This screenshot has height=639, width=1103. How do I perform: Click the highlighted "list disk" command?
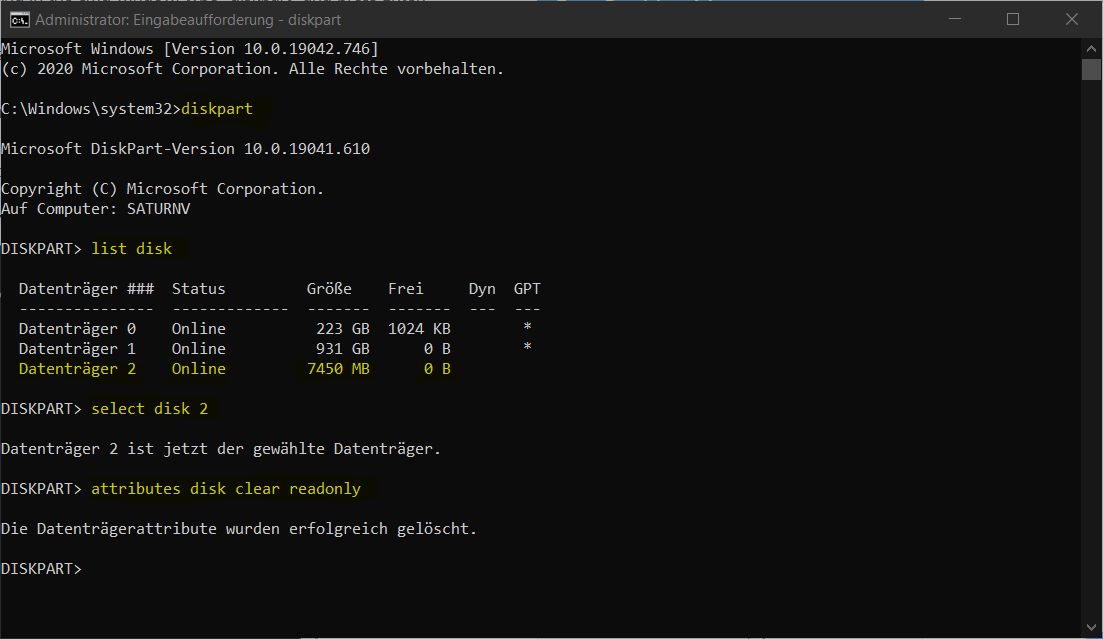click(x=132, y=248)
